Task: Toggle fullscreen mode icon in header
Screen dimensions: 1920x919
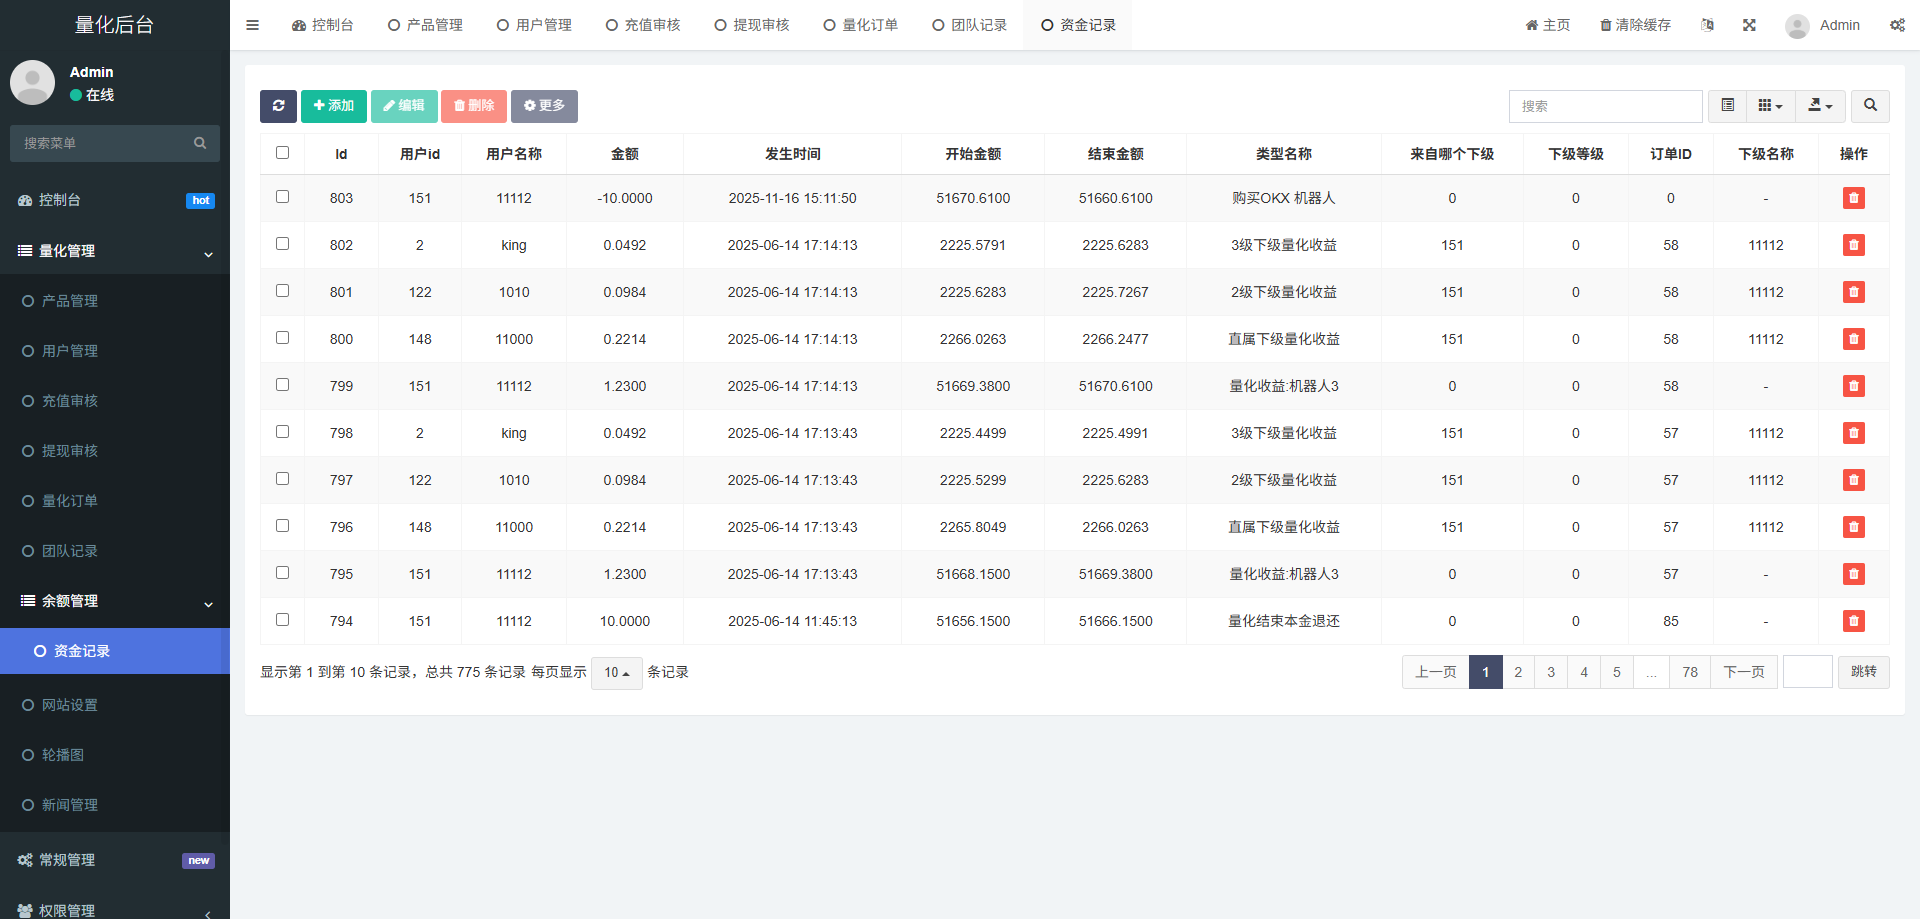Action: coord(1749,25)
